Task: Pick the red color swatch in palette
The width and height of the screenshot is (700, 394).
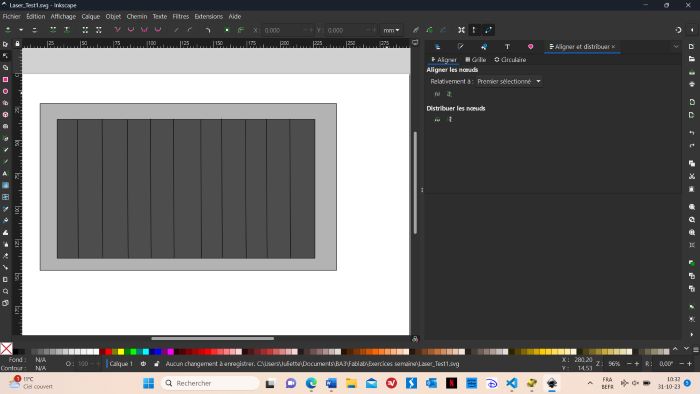Action: [x=108, y=352]
